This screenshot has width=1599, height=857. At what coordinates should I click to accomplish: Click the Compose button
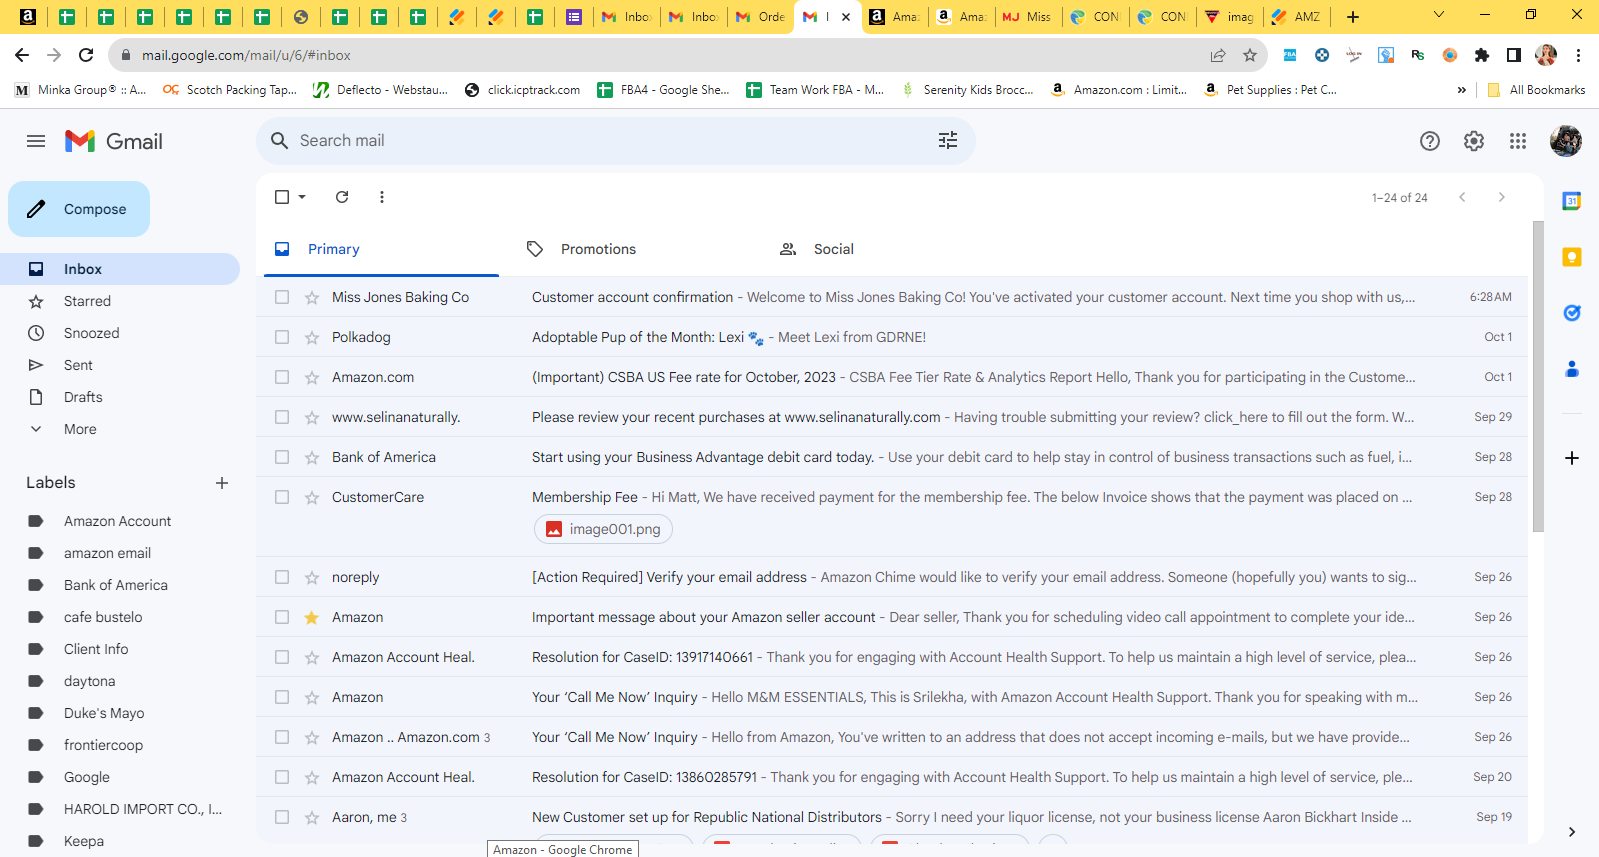[x=79, y=209]
